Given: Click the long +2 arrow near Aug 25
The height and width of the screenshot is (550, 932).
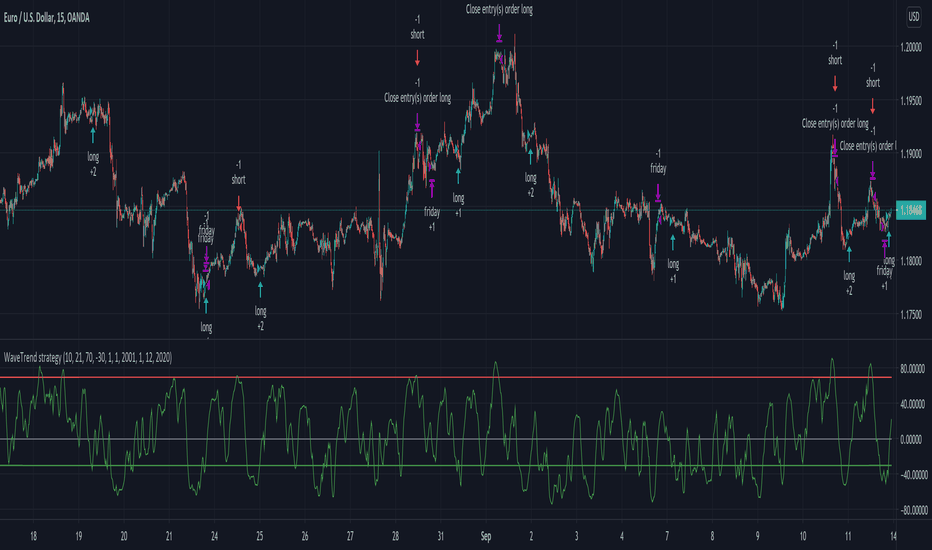Looking at the screenshot, I should tap(260, 289).
